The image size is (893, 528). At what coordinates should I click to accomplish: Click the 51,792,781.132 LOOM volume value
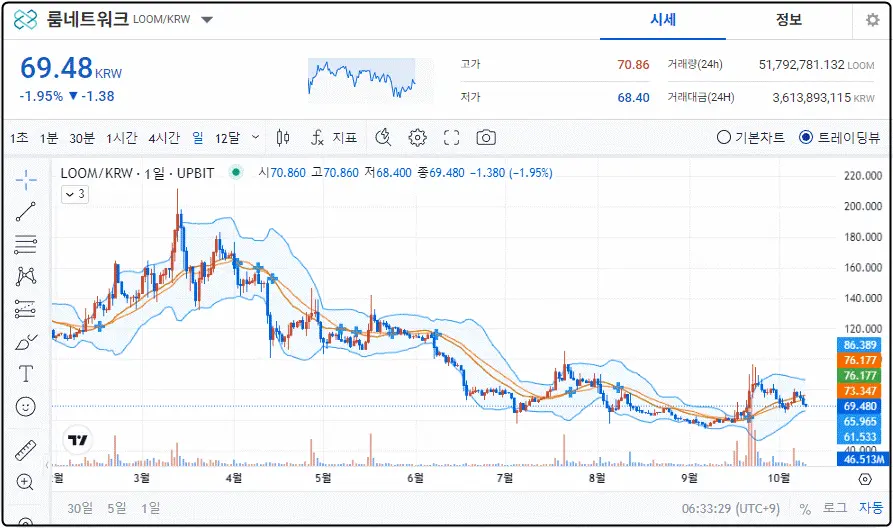click(816, 65)
